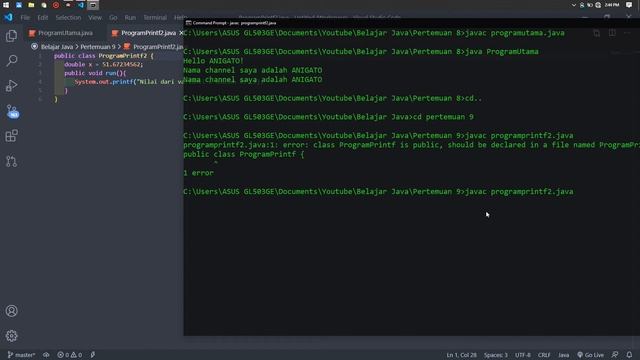Click the last 'javac programprintf2.java' prompt line
640x360 pixels.
378,192
